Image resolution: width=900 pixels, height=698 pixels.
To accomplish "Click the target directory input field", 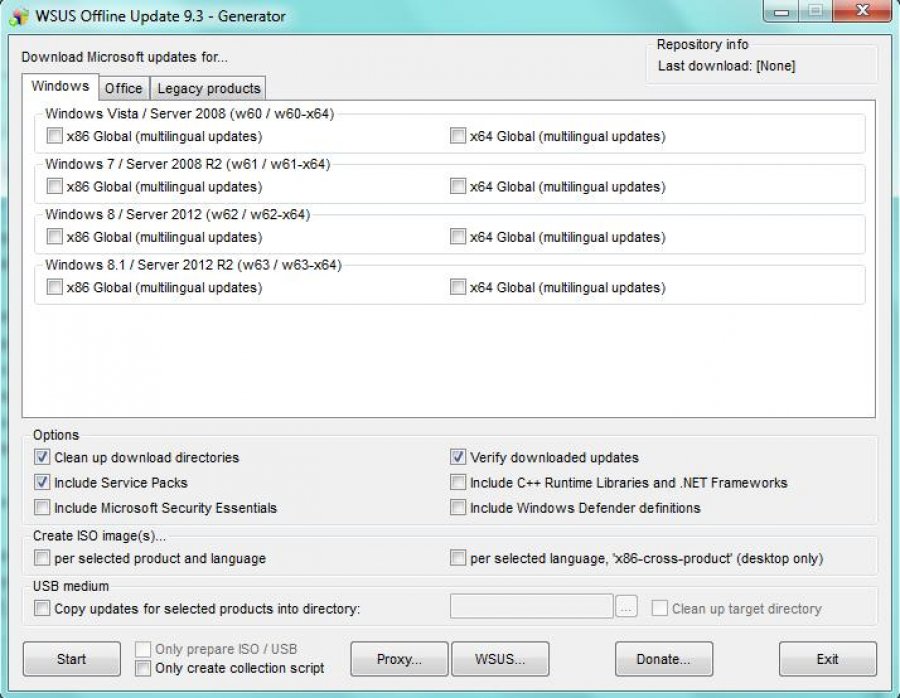I will [x=532, y=606].
